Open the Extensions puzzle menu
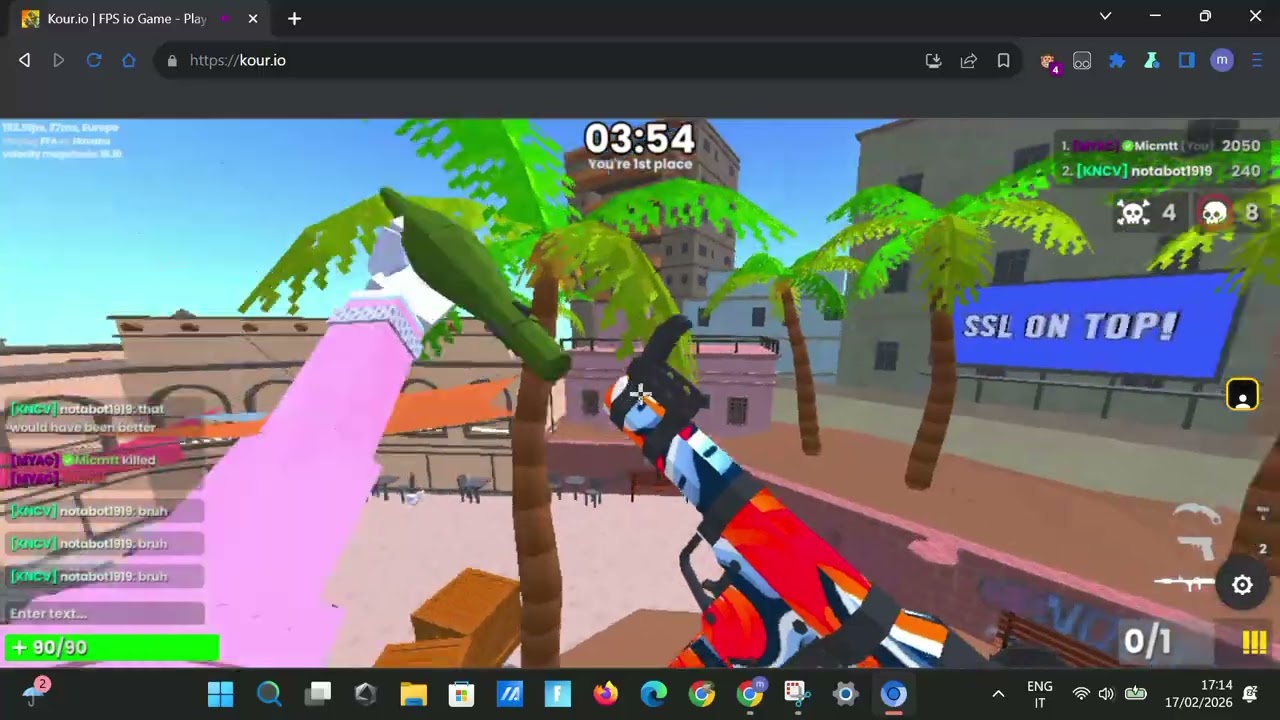The width and height of the screenshot is (1280, 720). [x=1117, y=61]
